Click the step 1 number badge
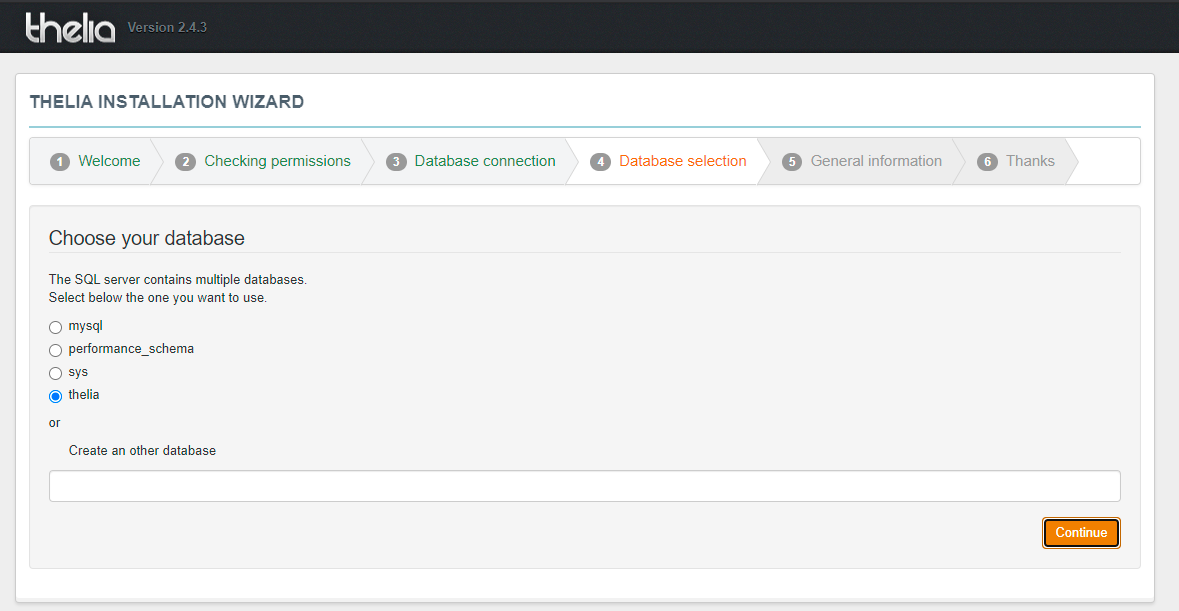 (60, 162)
